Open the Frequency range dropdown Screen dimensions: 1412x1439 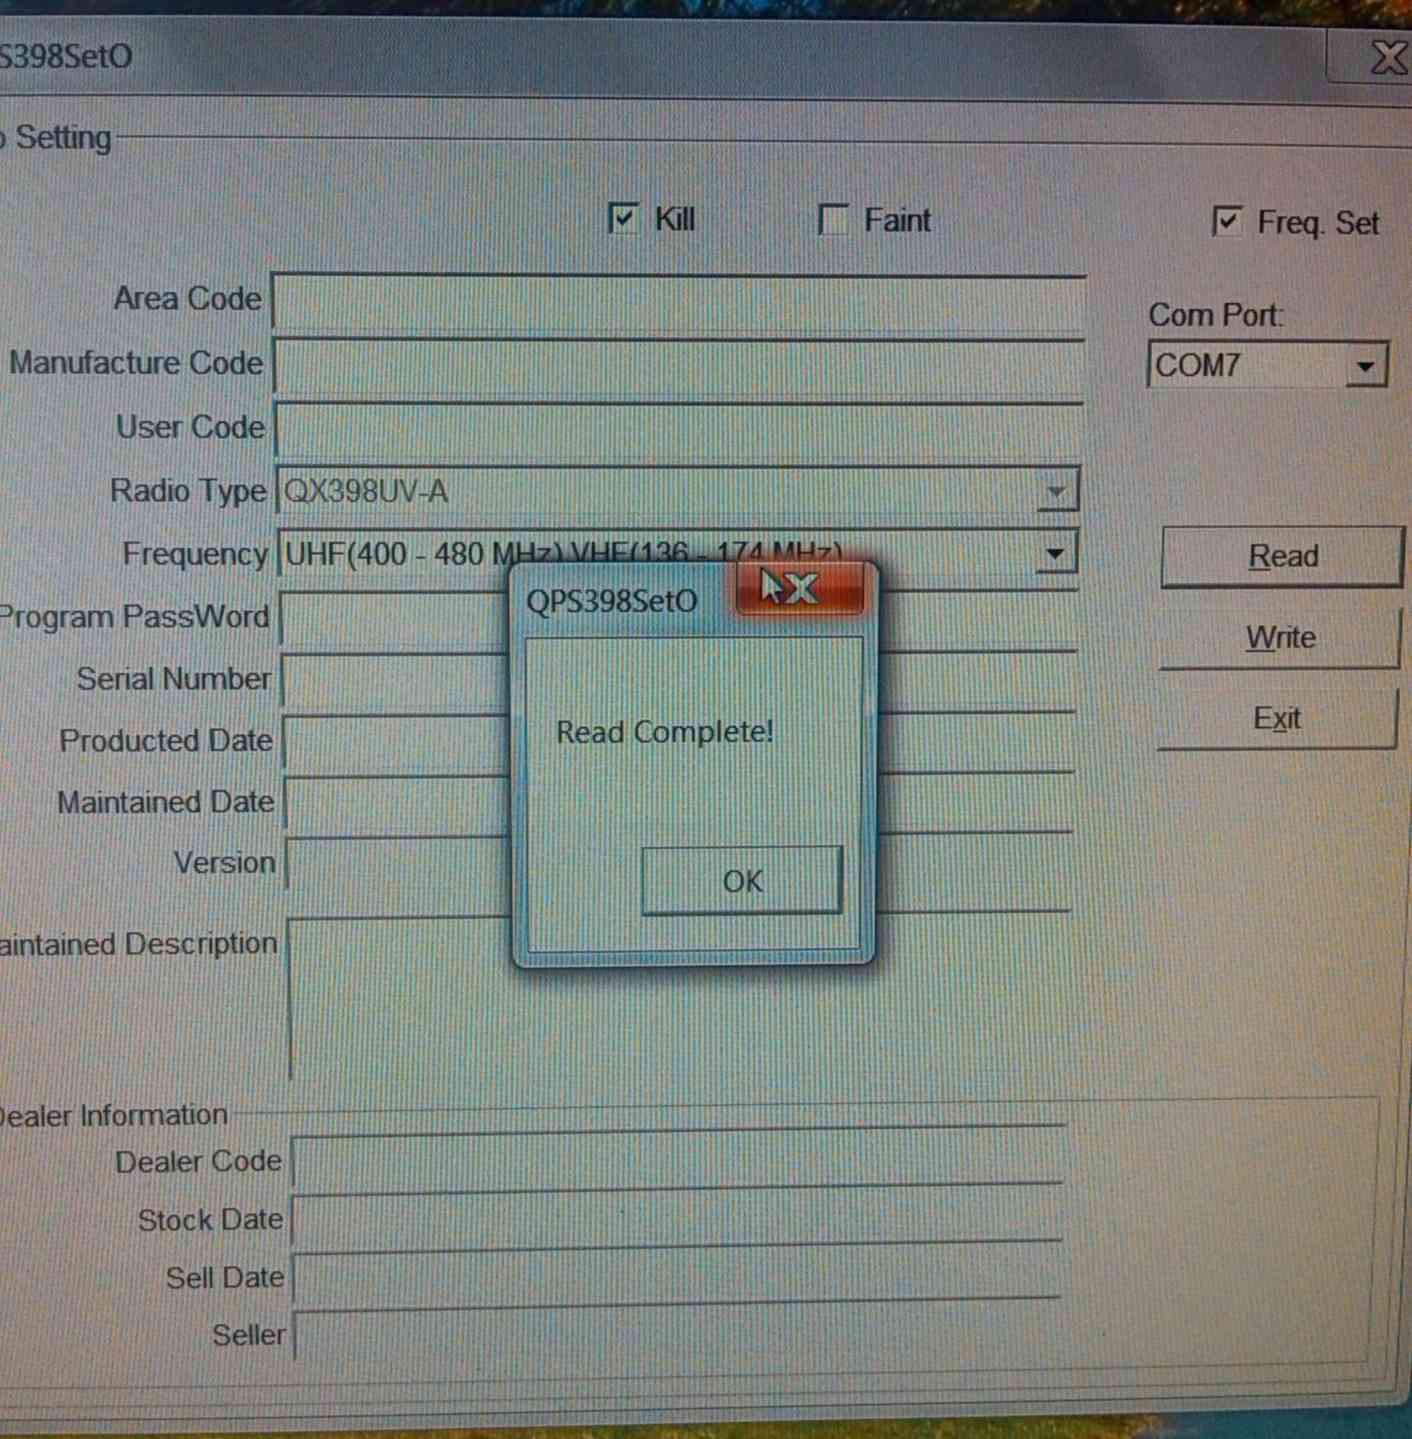pyautogui.click(x=1055, y=553)
